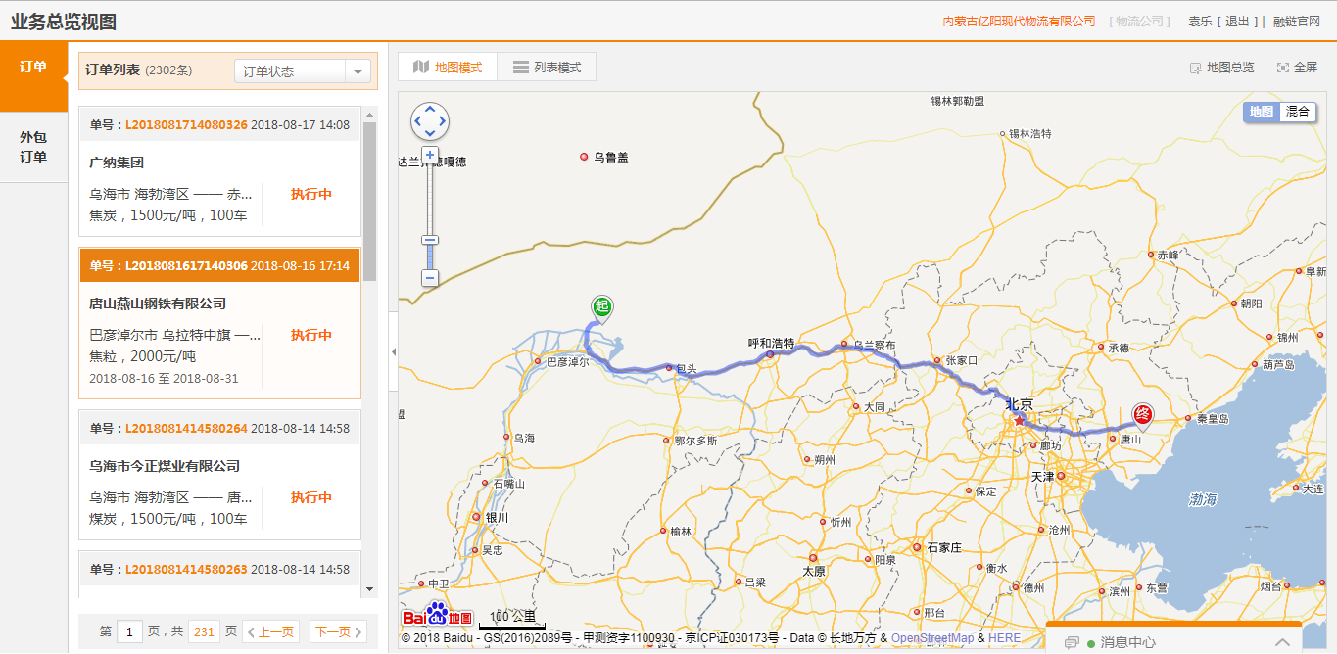1337x654 pixels.
Task: Open order number L2018081617140306
Action: pyautogui.click(x=186, y=266)
